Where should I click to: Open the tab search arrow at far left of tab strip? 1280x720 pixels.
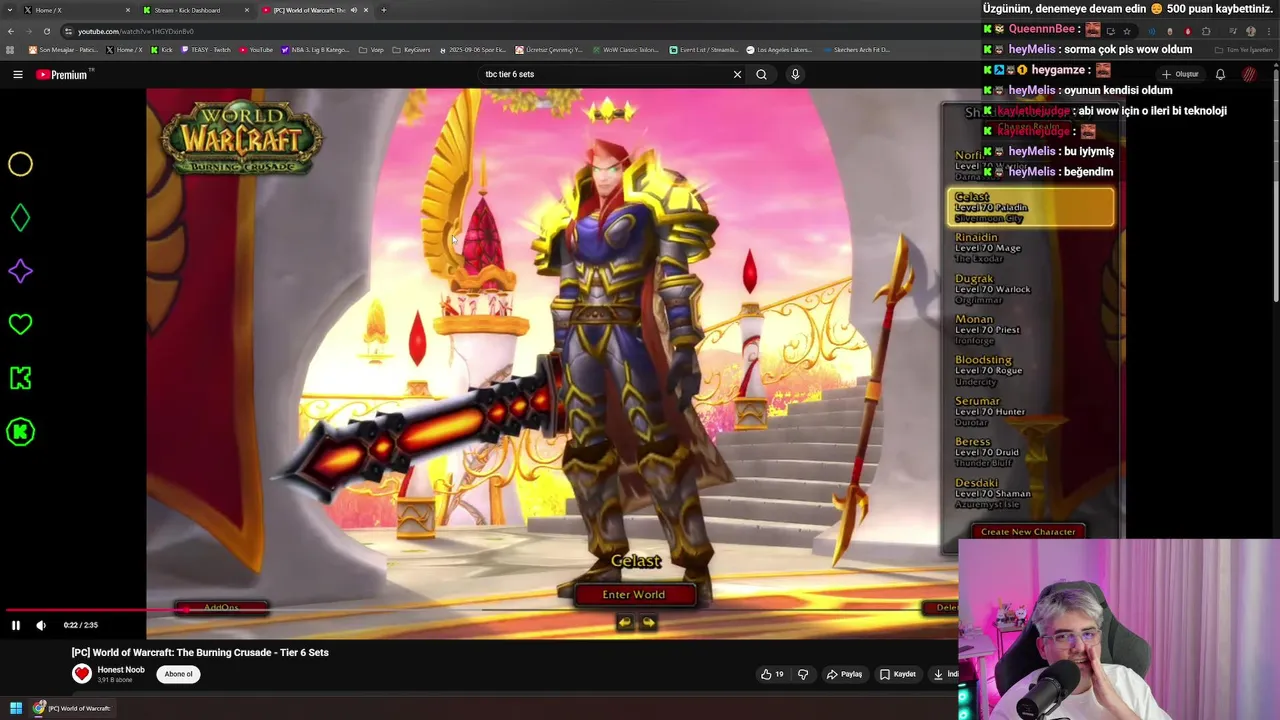pos(11,10)
